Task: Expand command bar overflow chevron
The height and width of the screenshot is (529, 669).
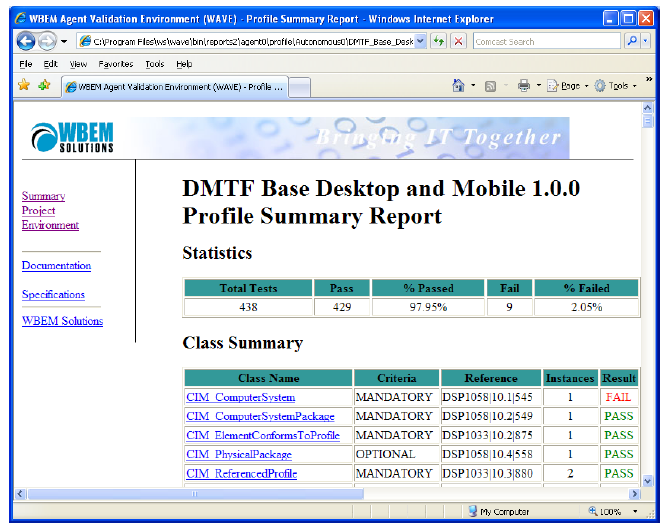Action: click(649, 79)
